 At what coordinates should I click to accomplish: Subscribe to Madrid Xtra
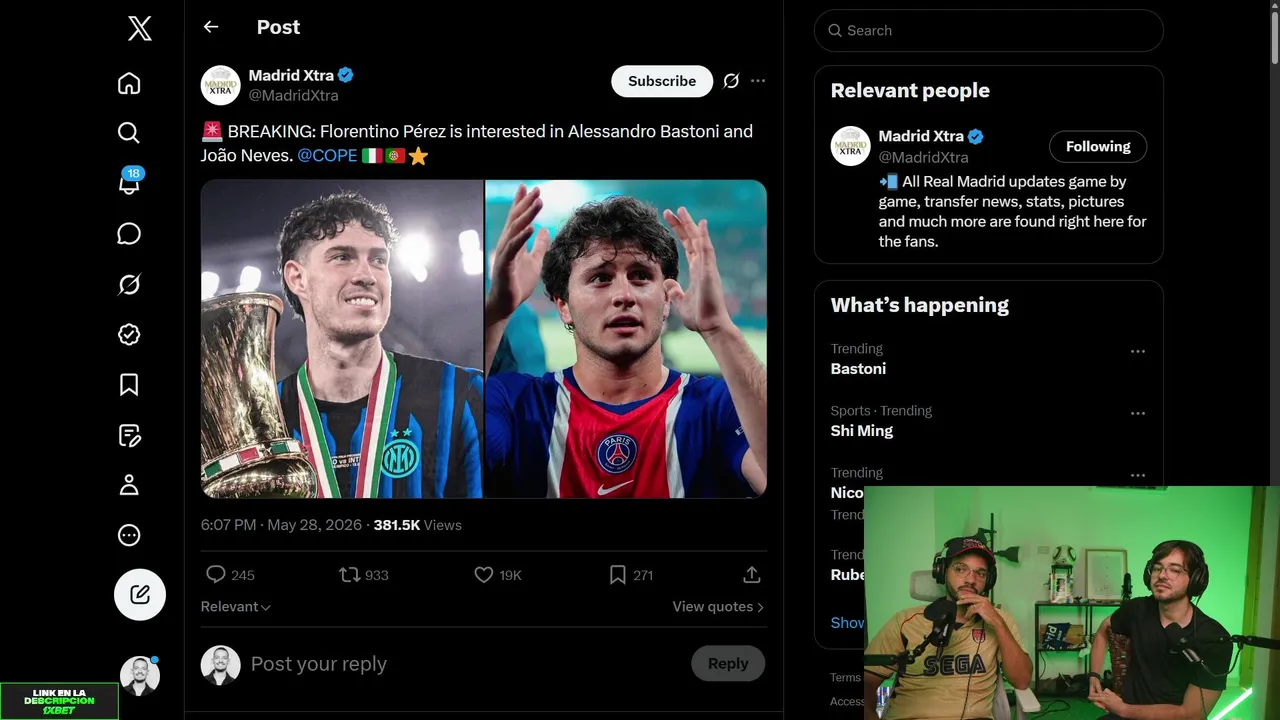click(662, 81)
